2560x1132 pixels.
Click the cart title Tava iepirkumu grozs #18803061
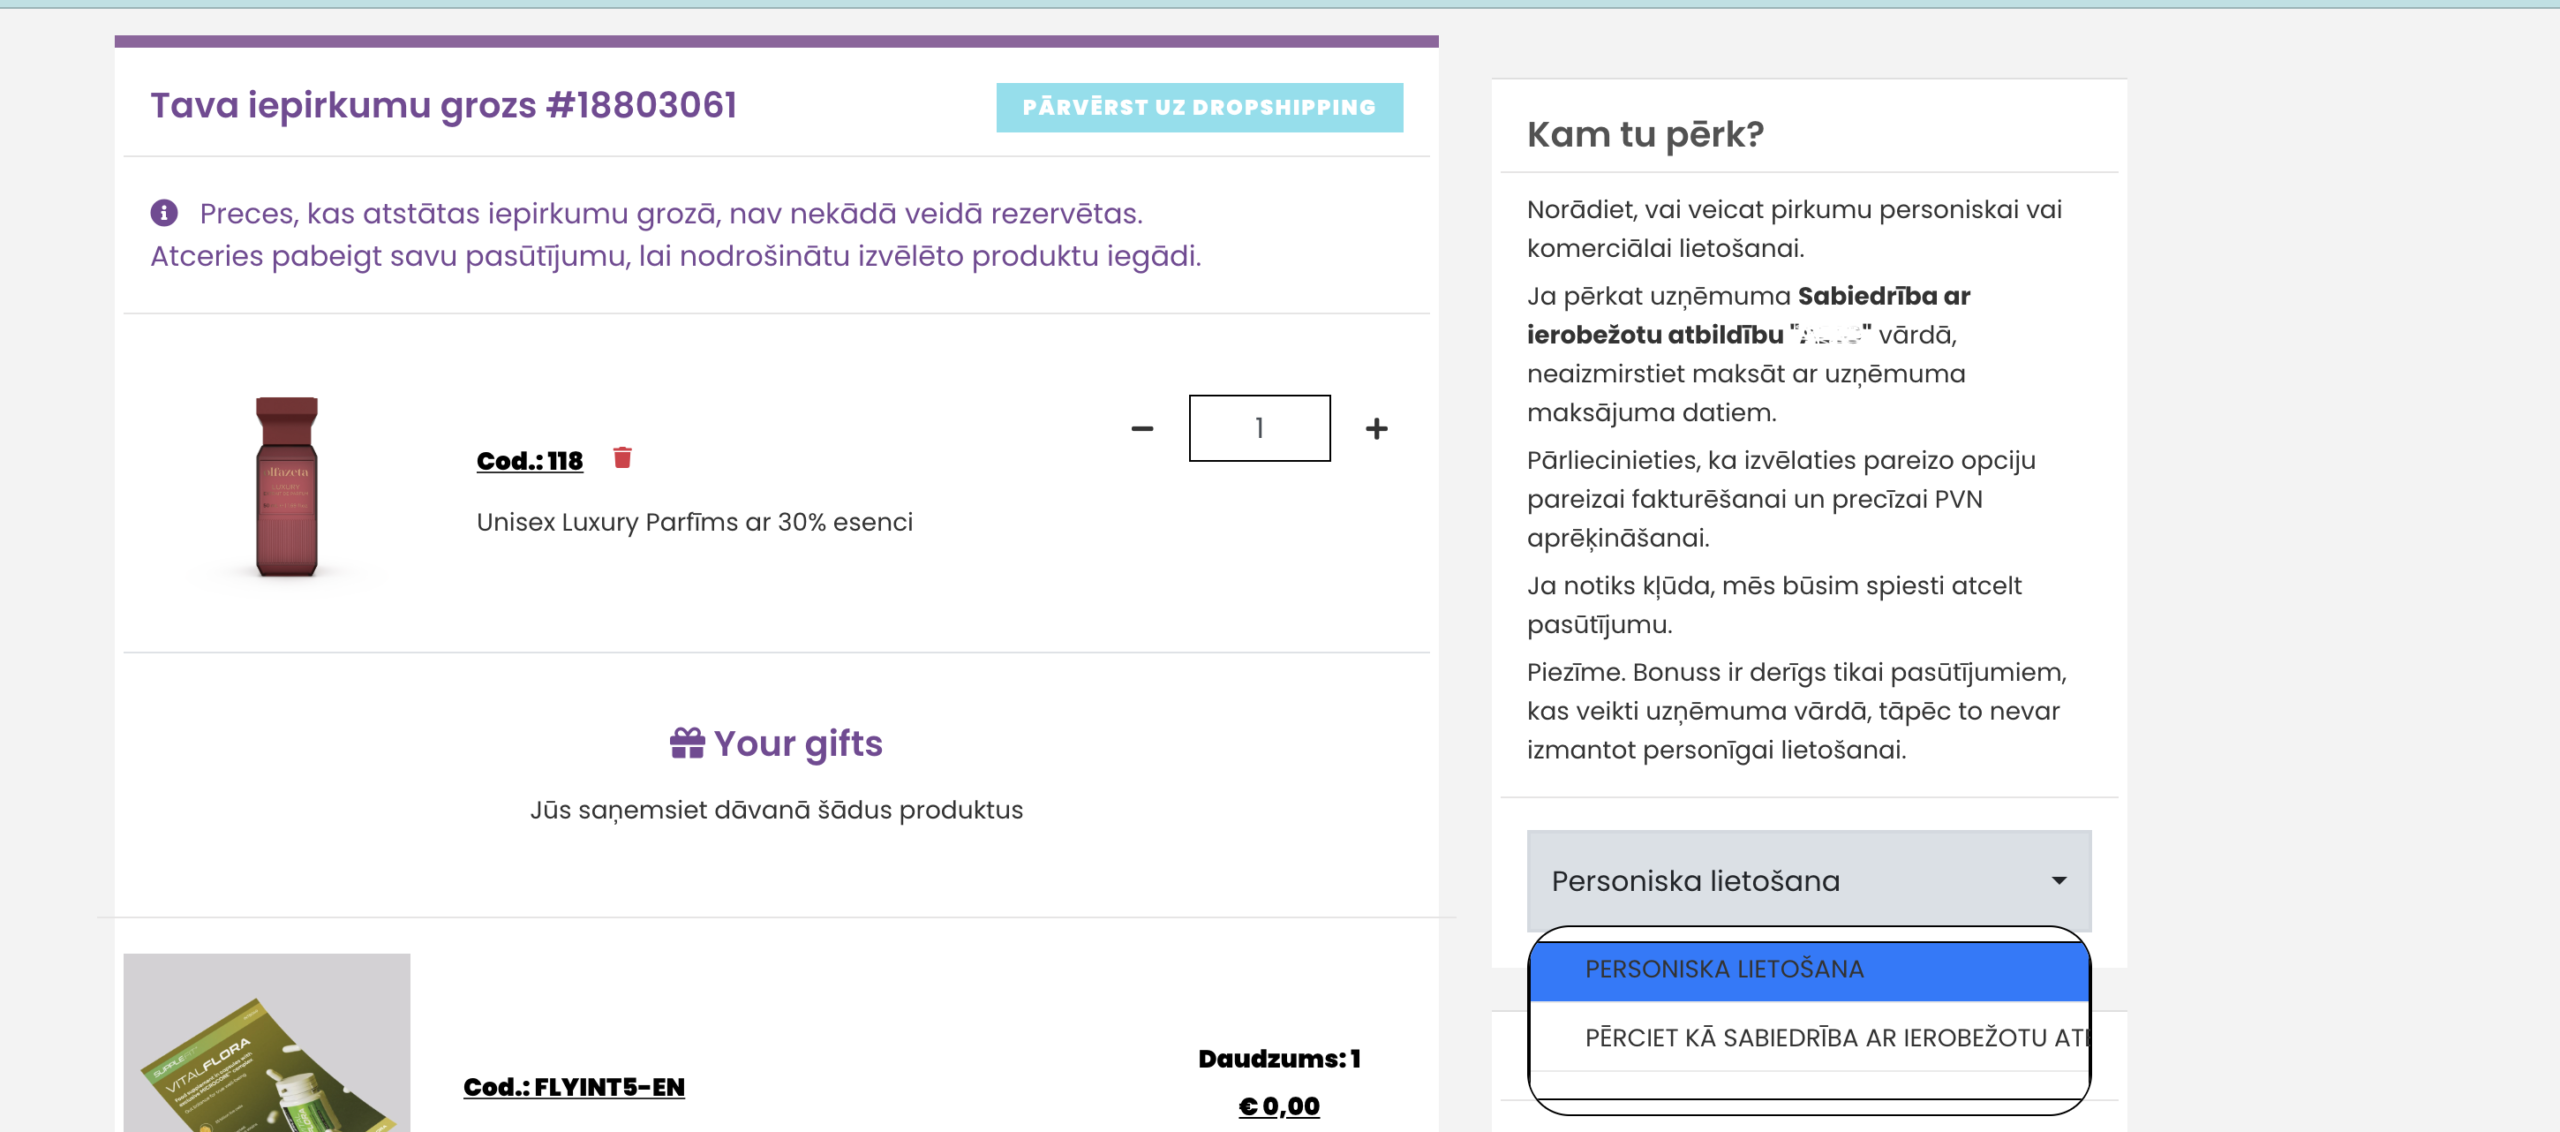[x=443, y=104]
